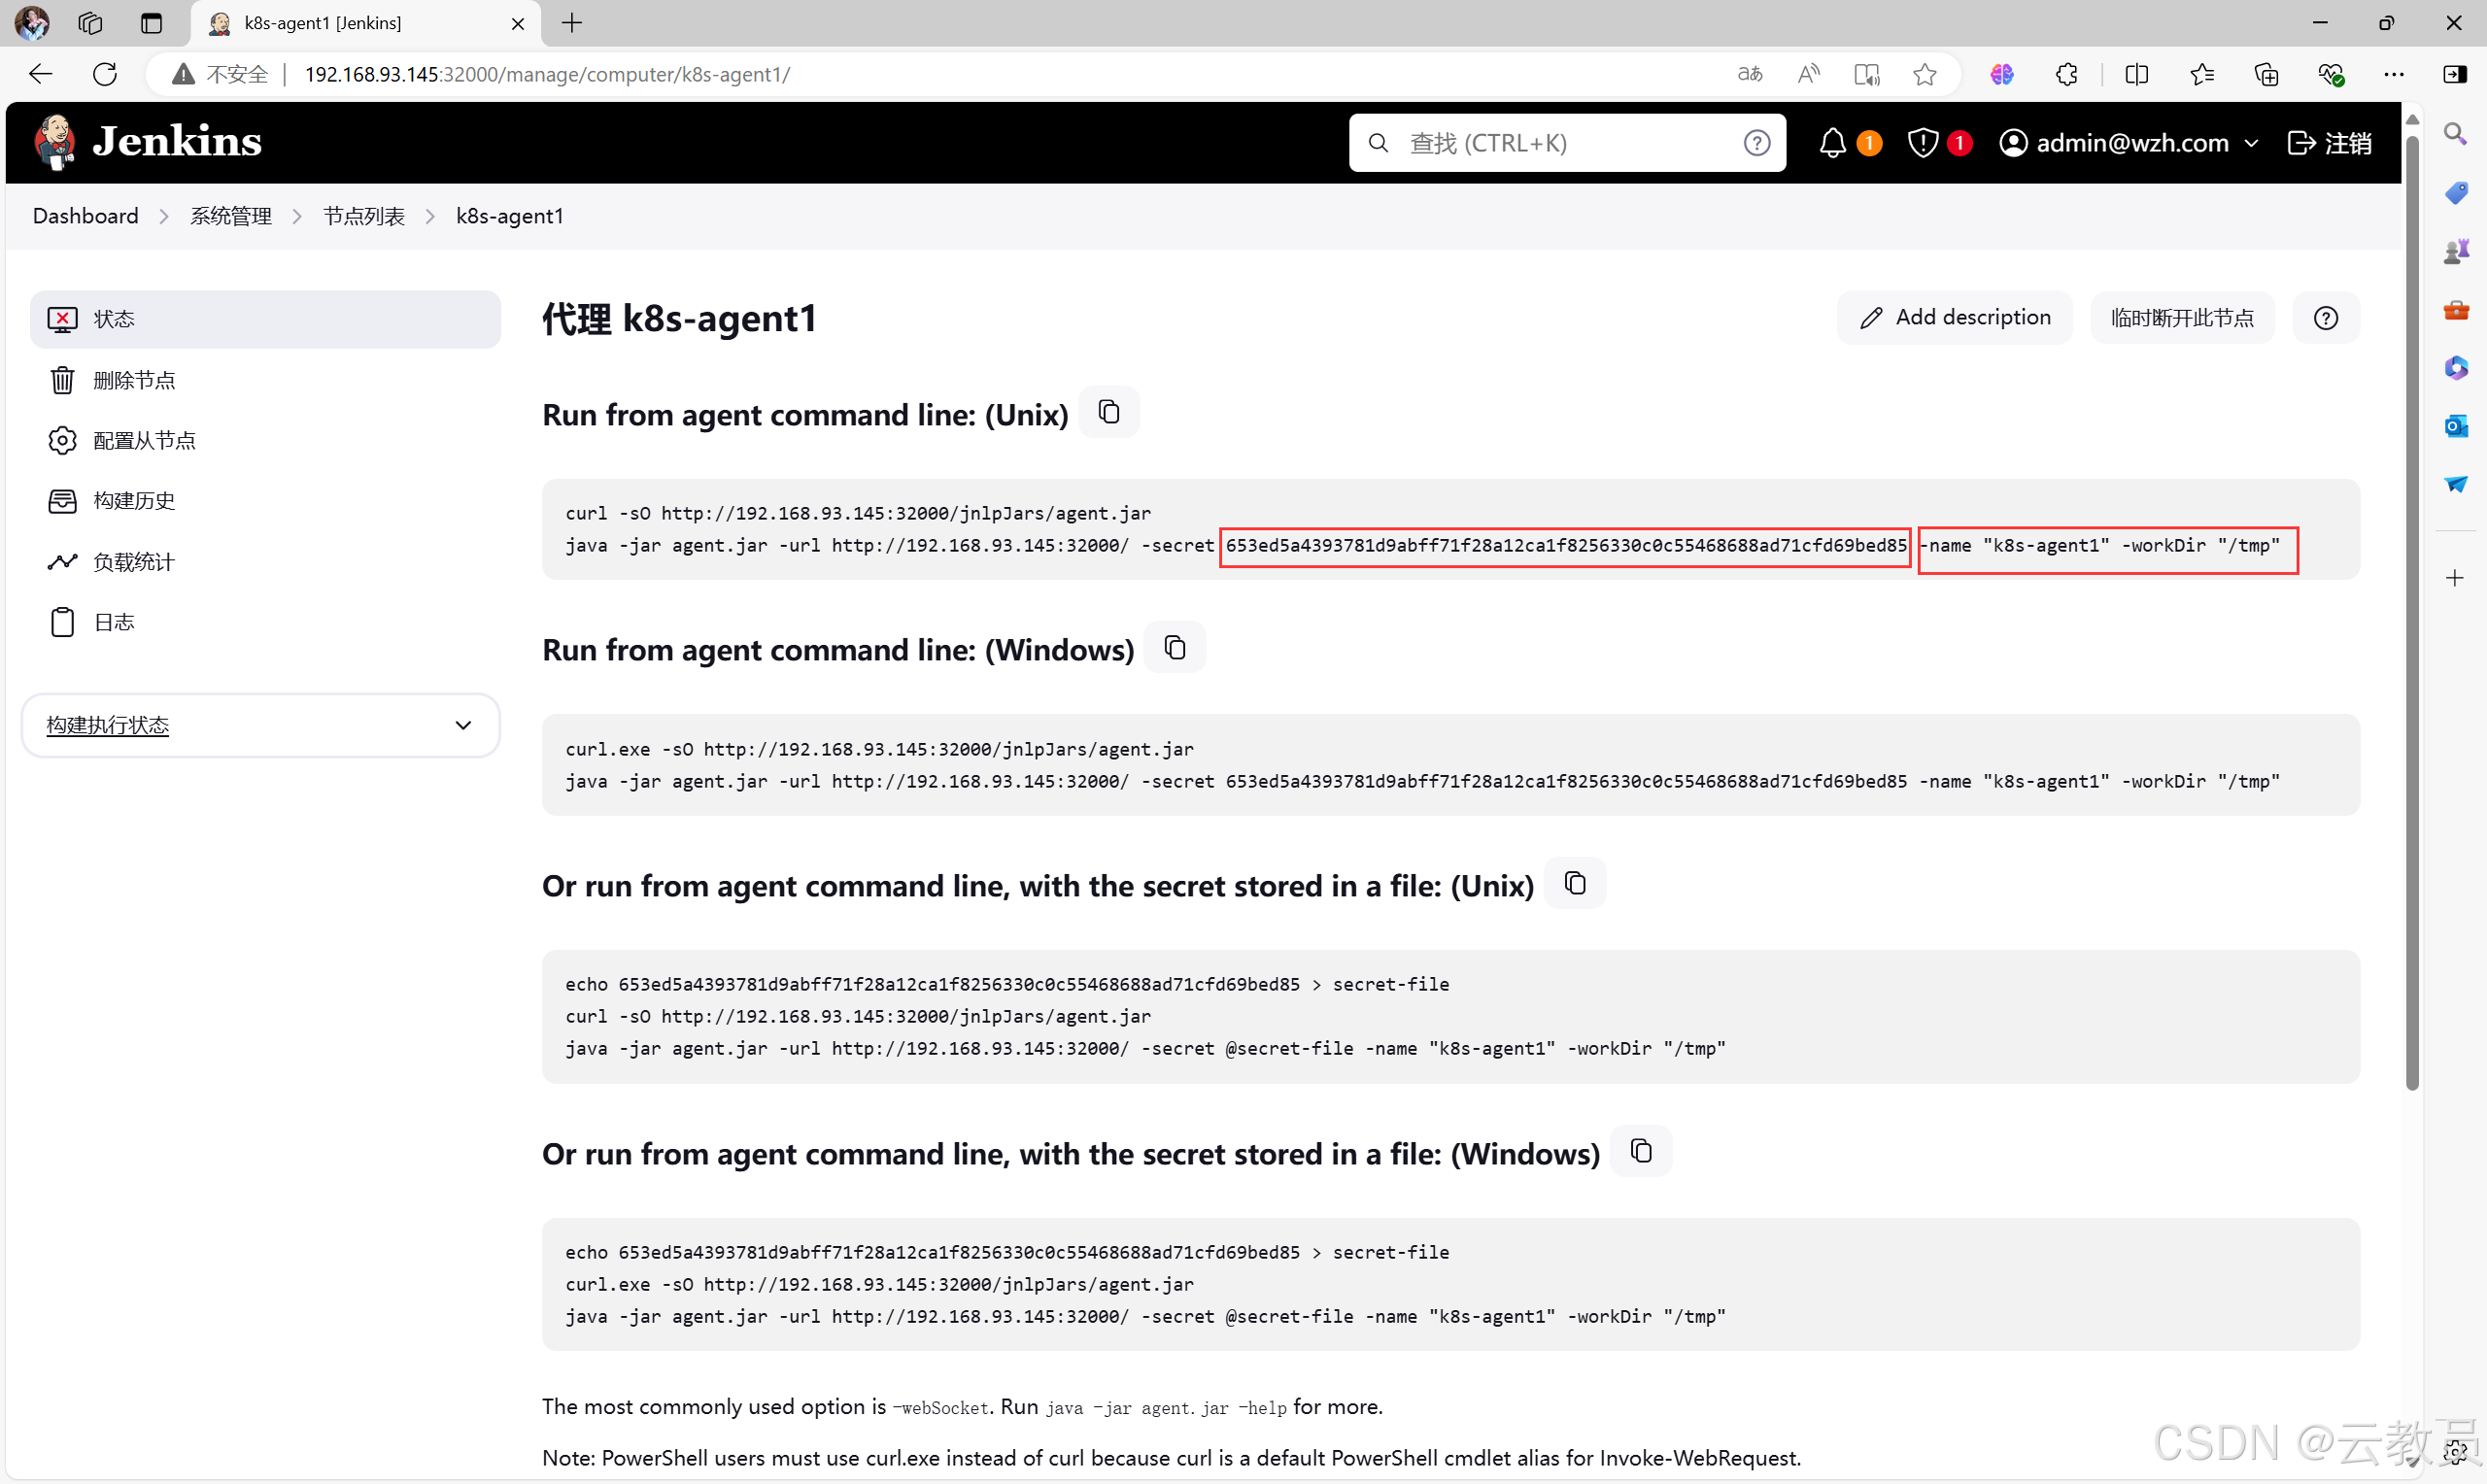Image resolution: width=2487 pixels, height=1484 pixels.
Task: Click the not-secure warning site info
Action: tap(220, 74)
